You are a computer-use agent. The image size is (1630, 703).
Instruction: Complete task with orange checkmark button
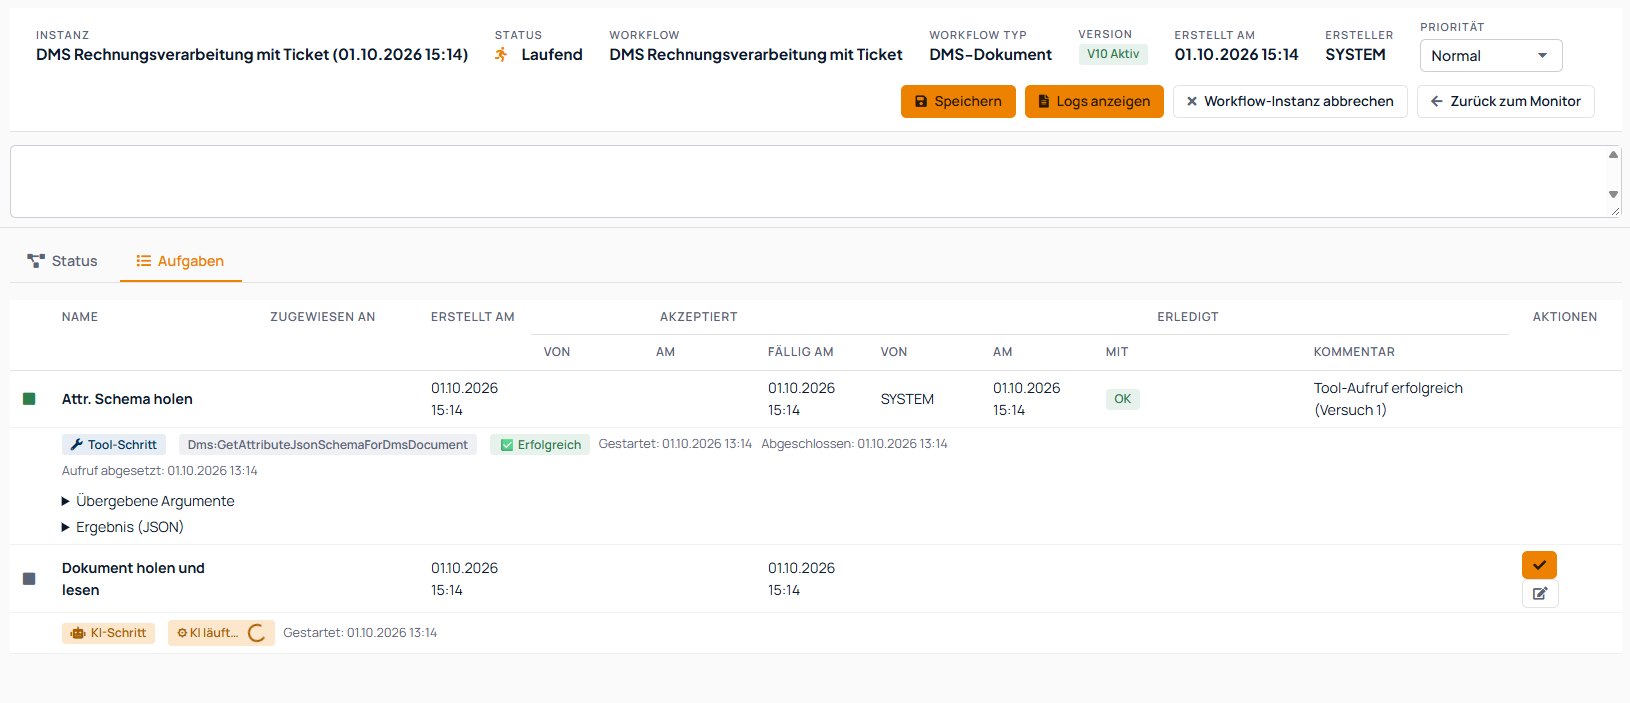[x=1539, y=565]
